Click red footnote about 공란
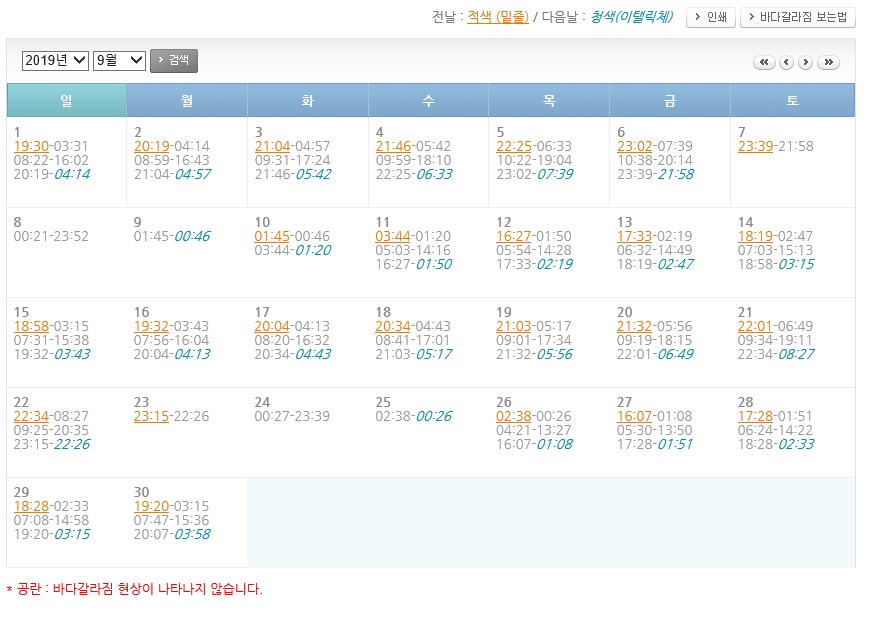876x624 pixels. (134, 589)
